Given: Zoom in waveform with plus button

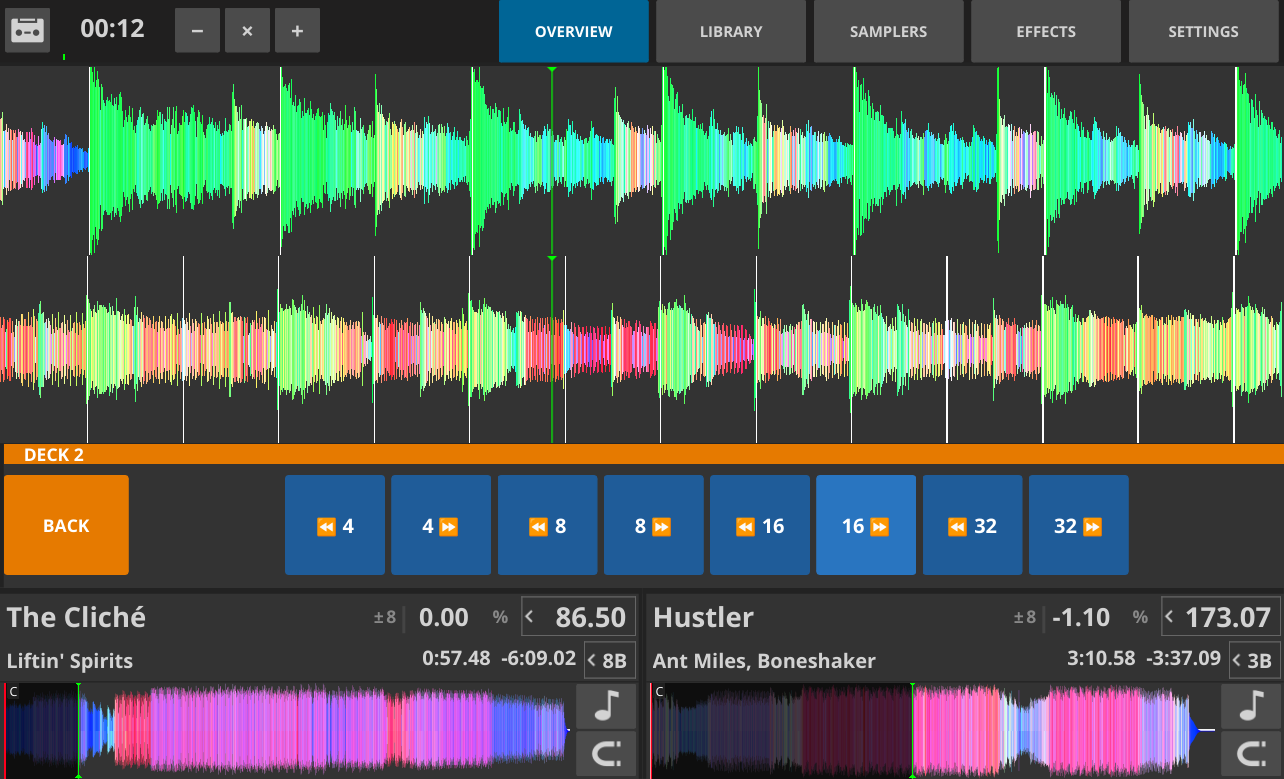Looking at the screenshot, I should pyautogui.click(x=297, y=31).
